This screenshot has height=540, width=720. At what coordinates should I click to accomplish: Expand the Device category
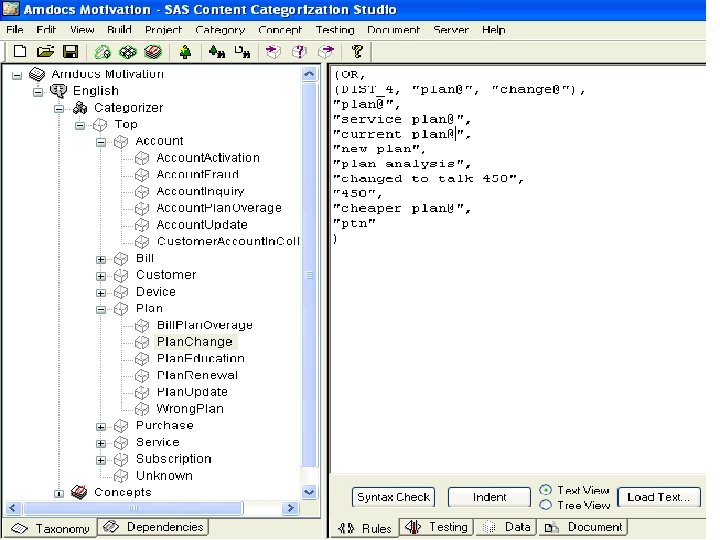tap(101, 293)
